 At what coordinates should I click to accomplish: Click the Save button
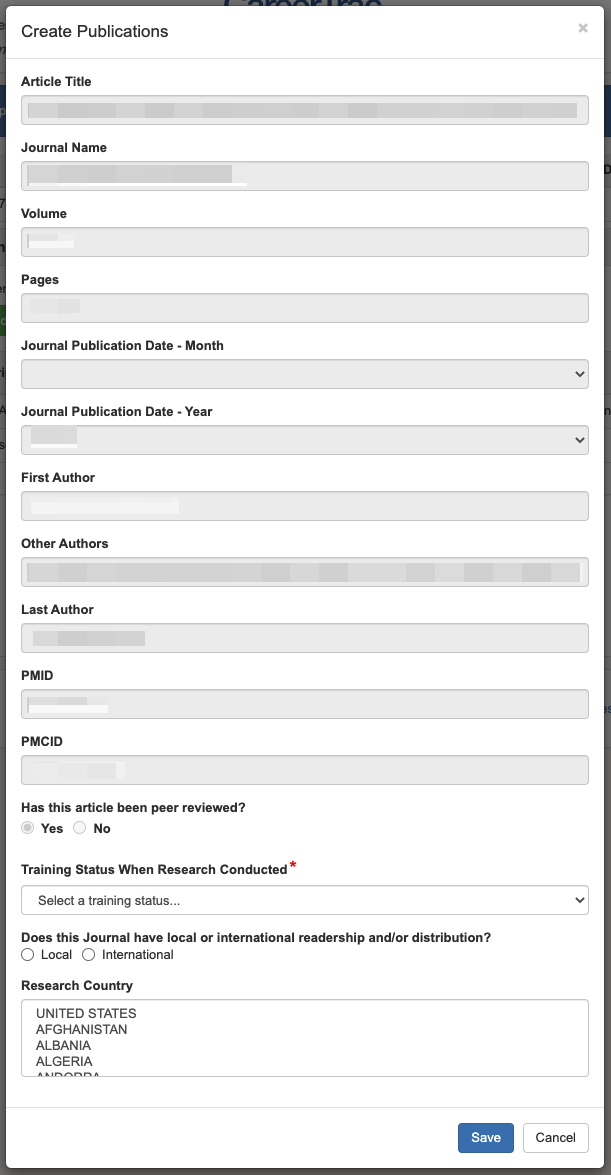click(x=486, y=1137)
